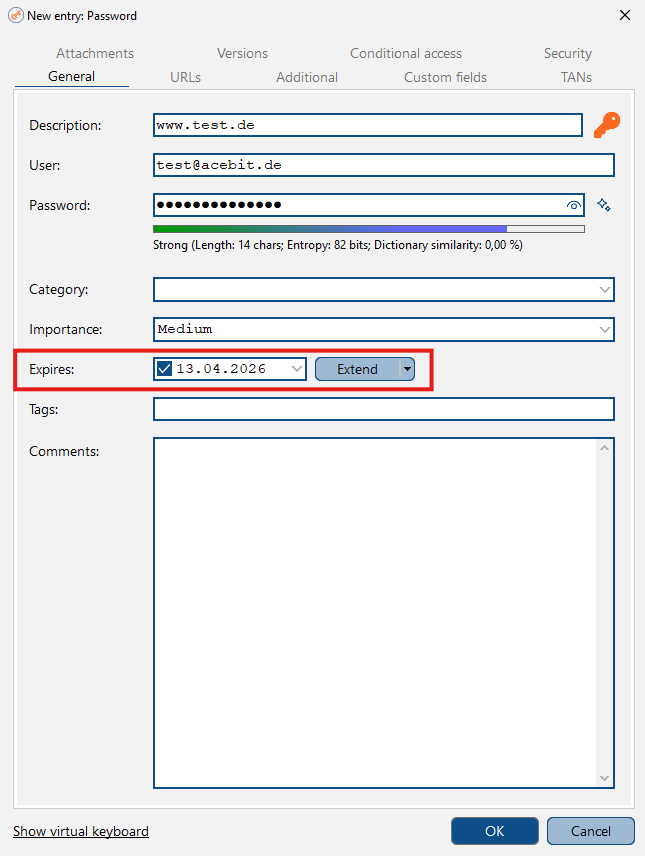Open the Show virtual keyboard link
Screen dimensions: 645x856
pos(81,831)
